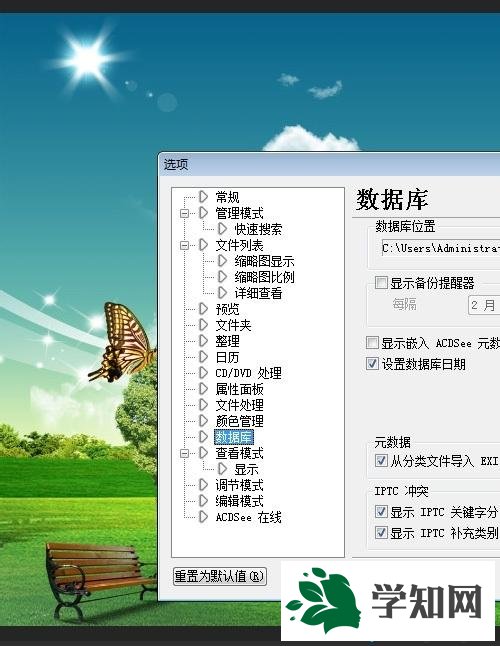Click the arrow icon beside 颜色管理
The image size is (500, 646).
pos(203,421)
